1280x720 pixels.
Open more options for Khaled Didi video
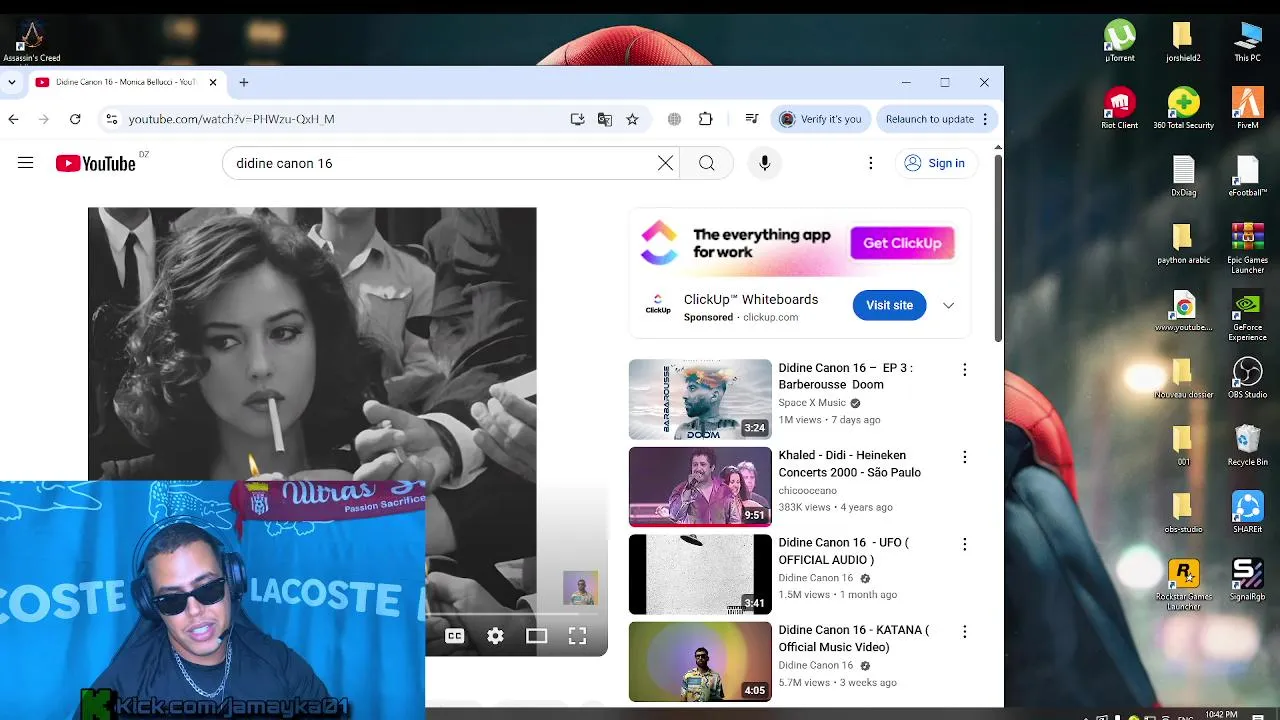click(964, 457)
